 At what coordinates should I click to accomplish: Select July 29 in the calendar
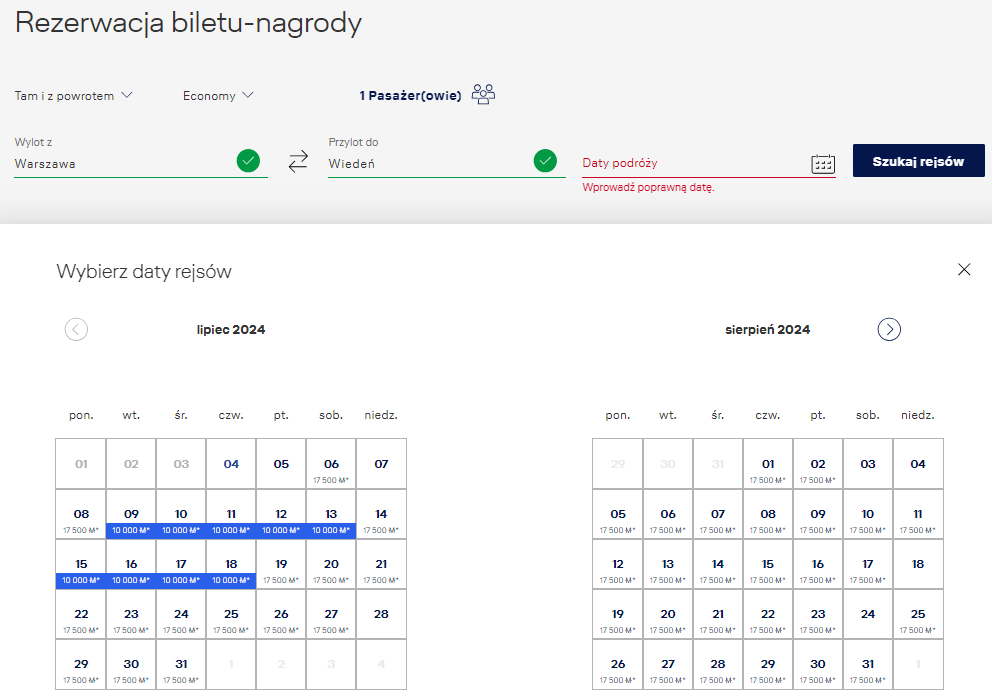pyautogui.click(x=81, y=664)
